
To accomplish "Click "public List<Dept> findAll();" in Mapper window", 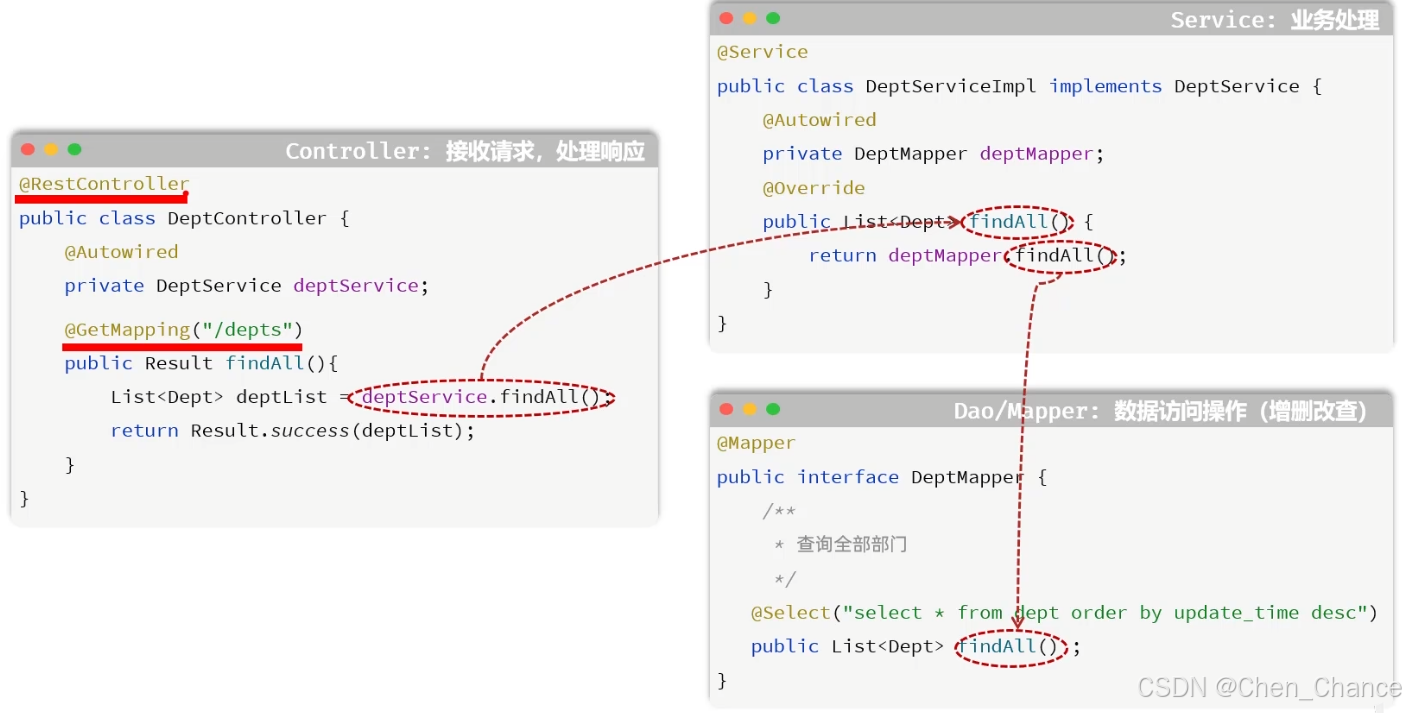I will pyautogui.click(x=916, y=647).
